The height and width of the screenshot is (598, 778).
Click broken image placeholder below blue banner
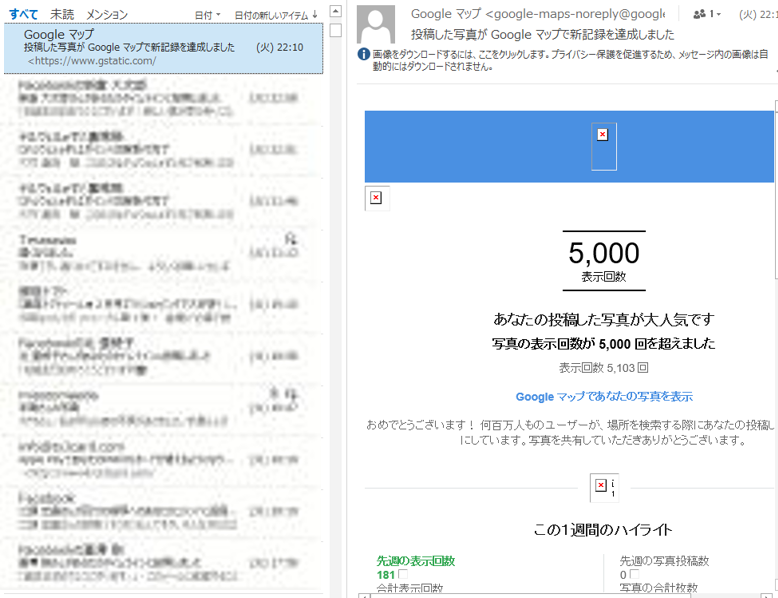point(376,198)
